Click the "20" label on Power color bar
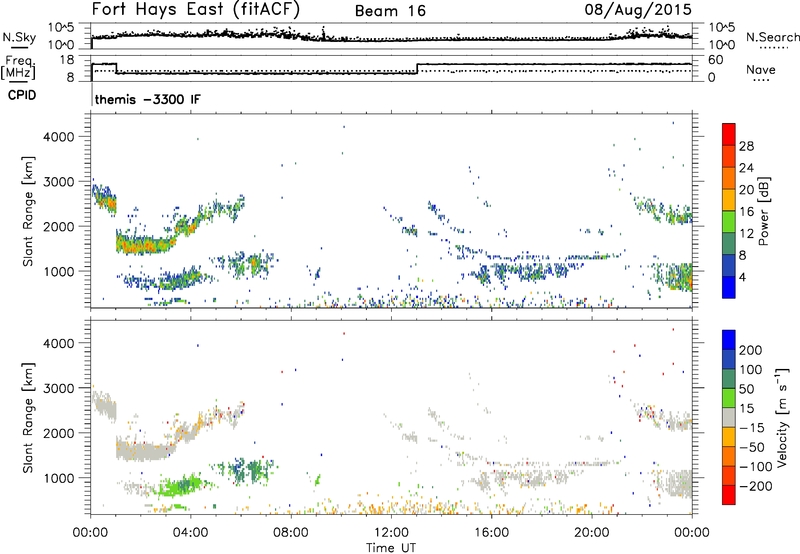The width and height of the screenshot is (800, 554). pyautogui.click(x=746, y=190)
